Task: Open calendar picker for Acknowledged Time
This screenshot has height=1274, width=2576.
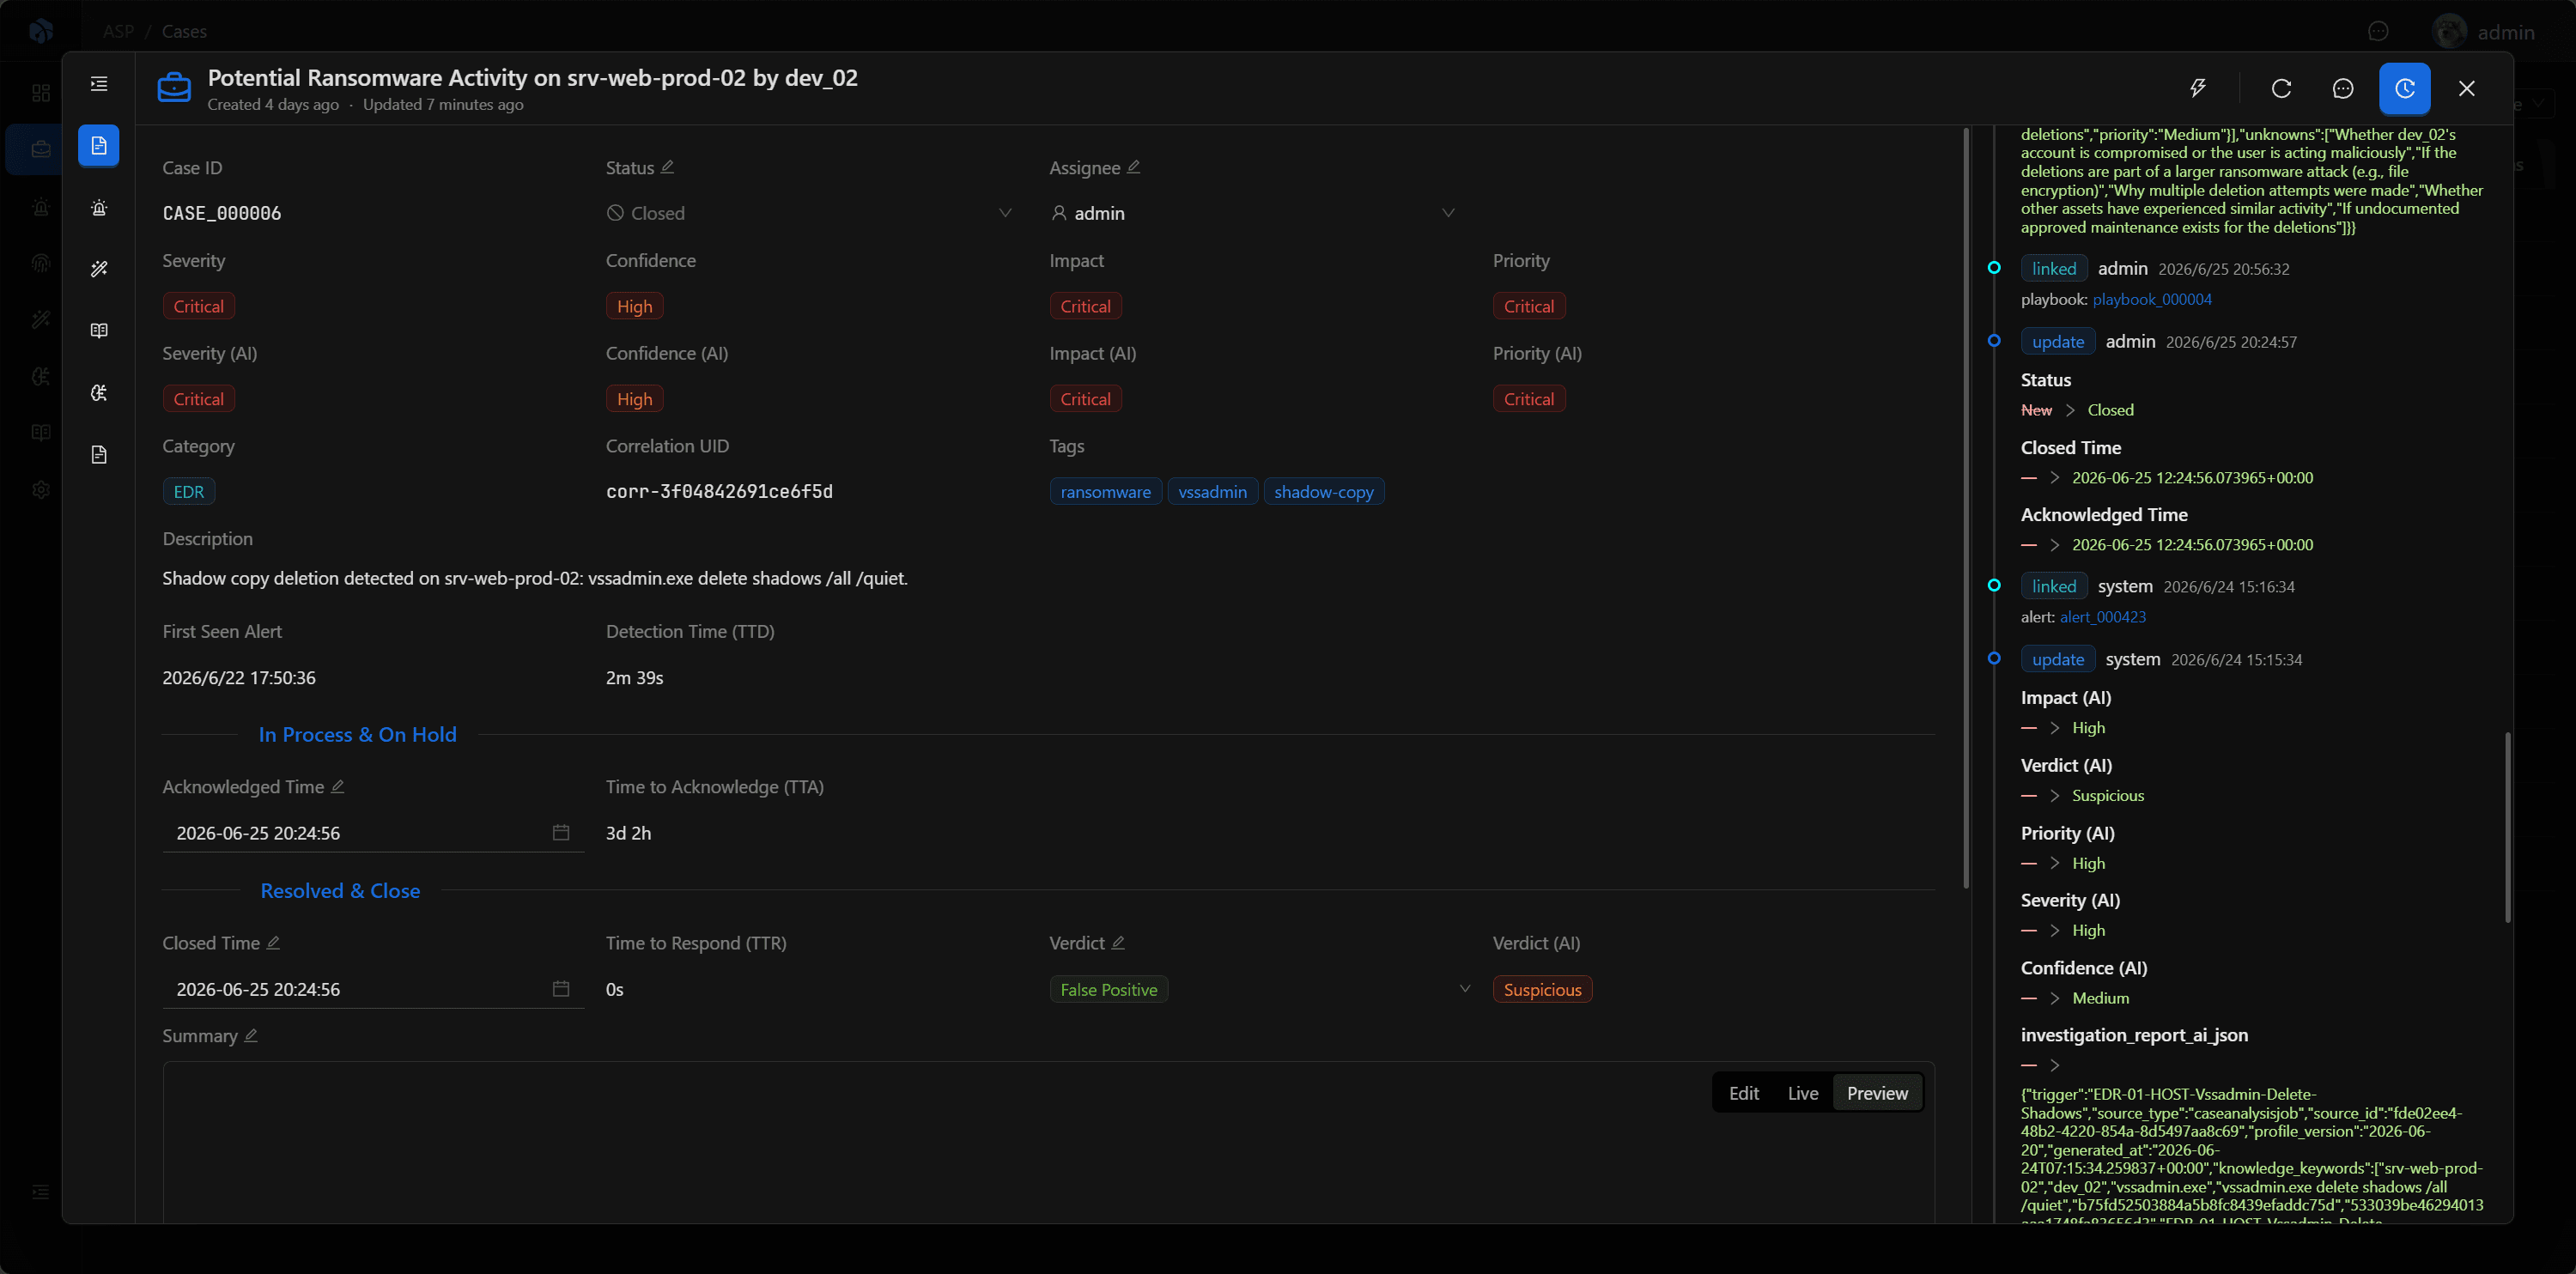Action: 561,833
